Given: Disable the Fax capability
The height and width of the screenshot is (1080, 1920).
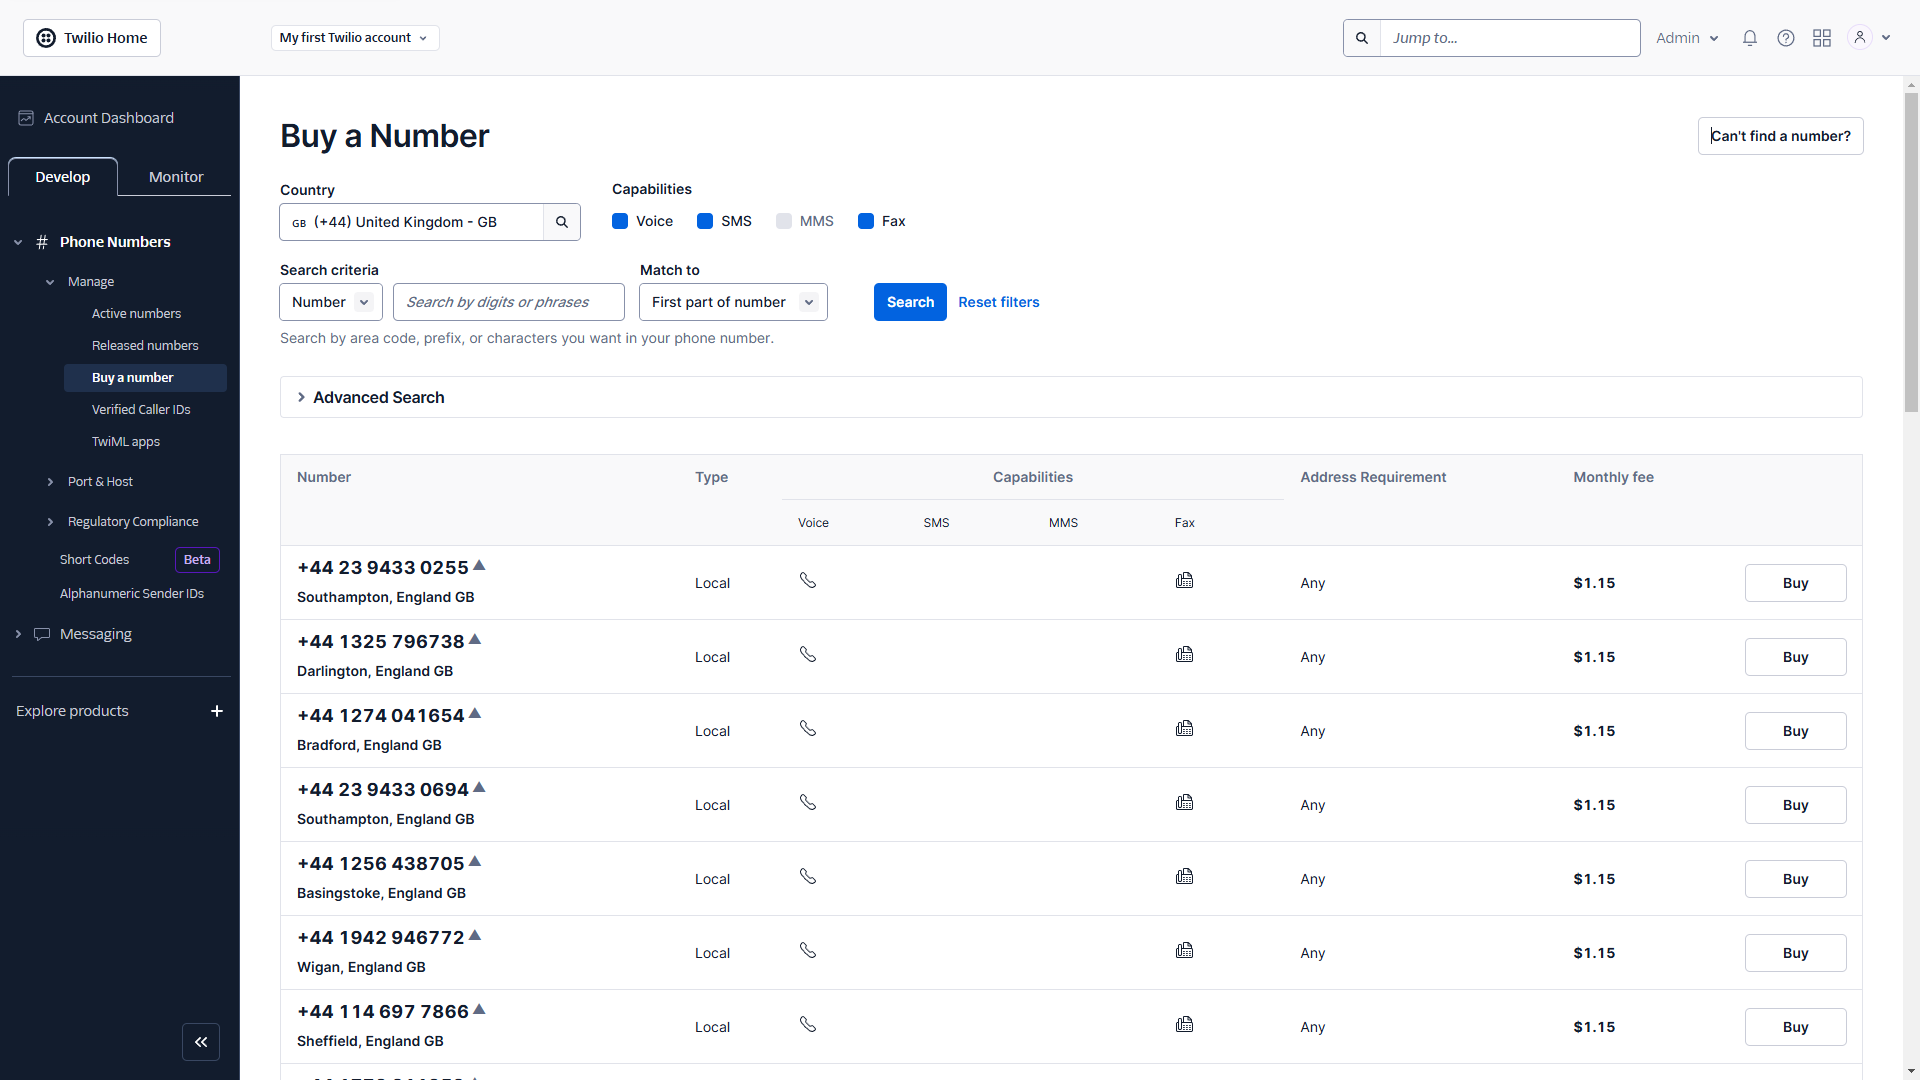Looking at the screenshot, I should pyautogui.click(x=866, y=221).
